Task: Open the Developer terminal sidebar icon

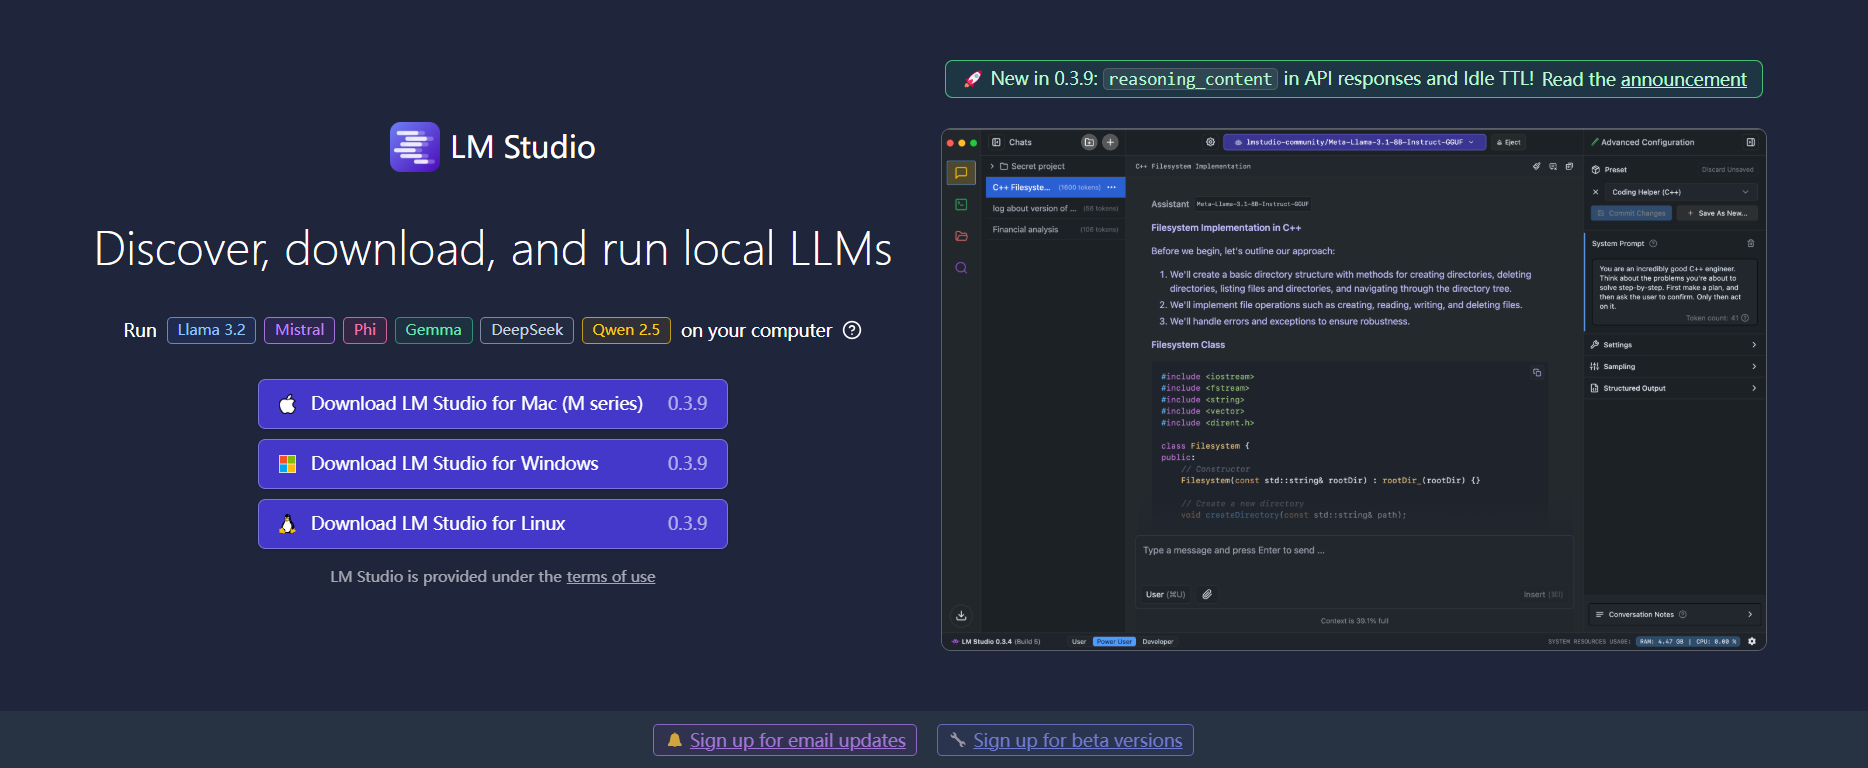Action: 961,205
